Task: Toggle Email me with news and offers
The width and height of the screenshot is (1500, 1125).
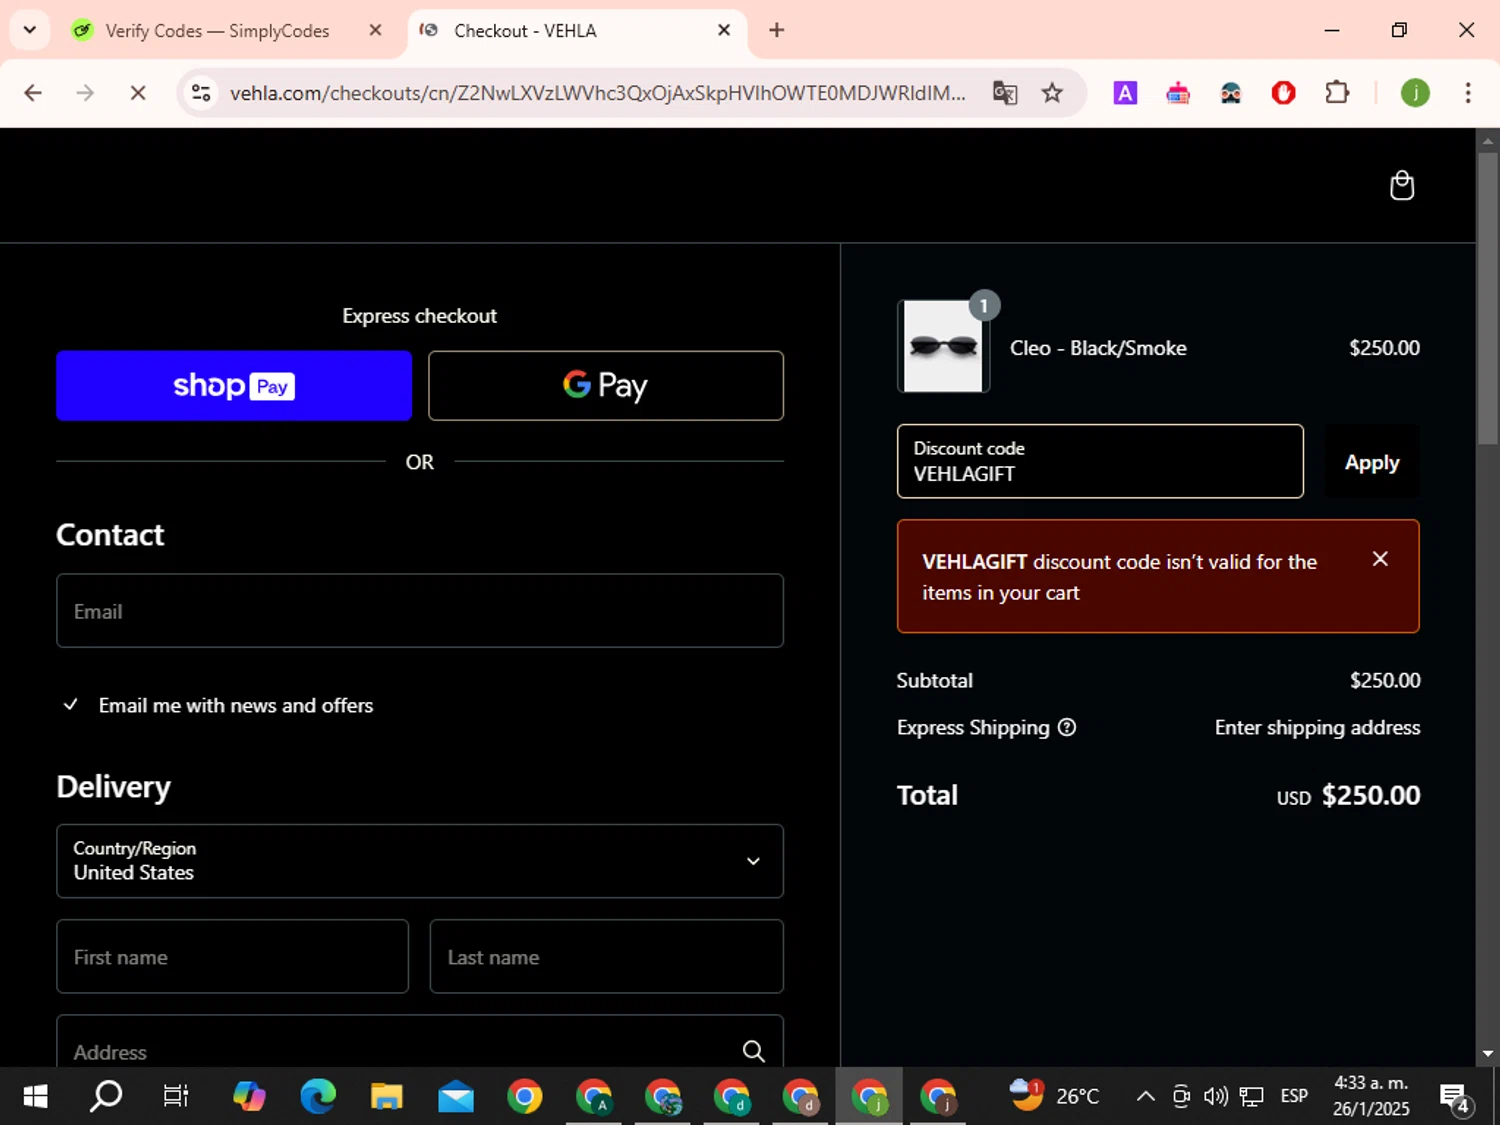Action: coord(71,705)
